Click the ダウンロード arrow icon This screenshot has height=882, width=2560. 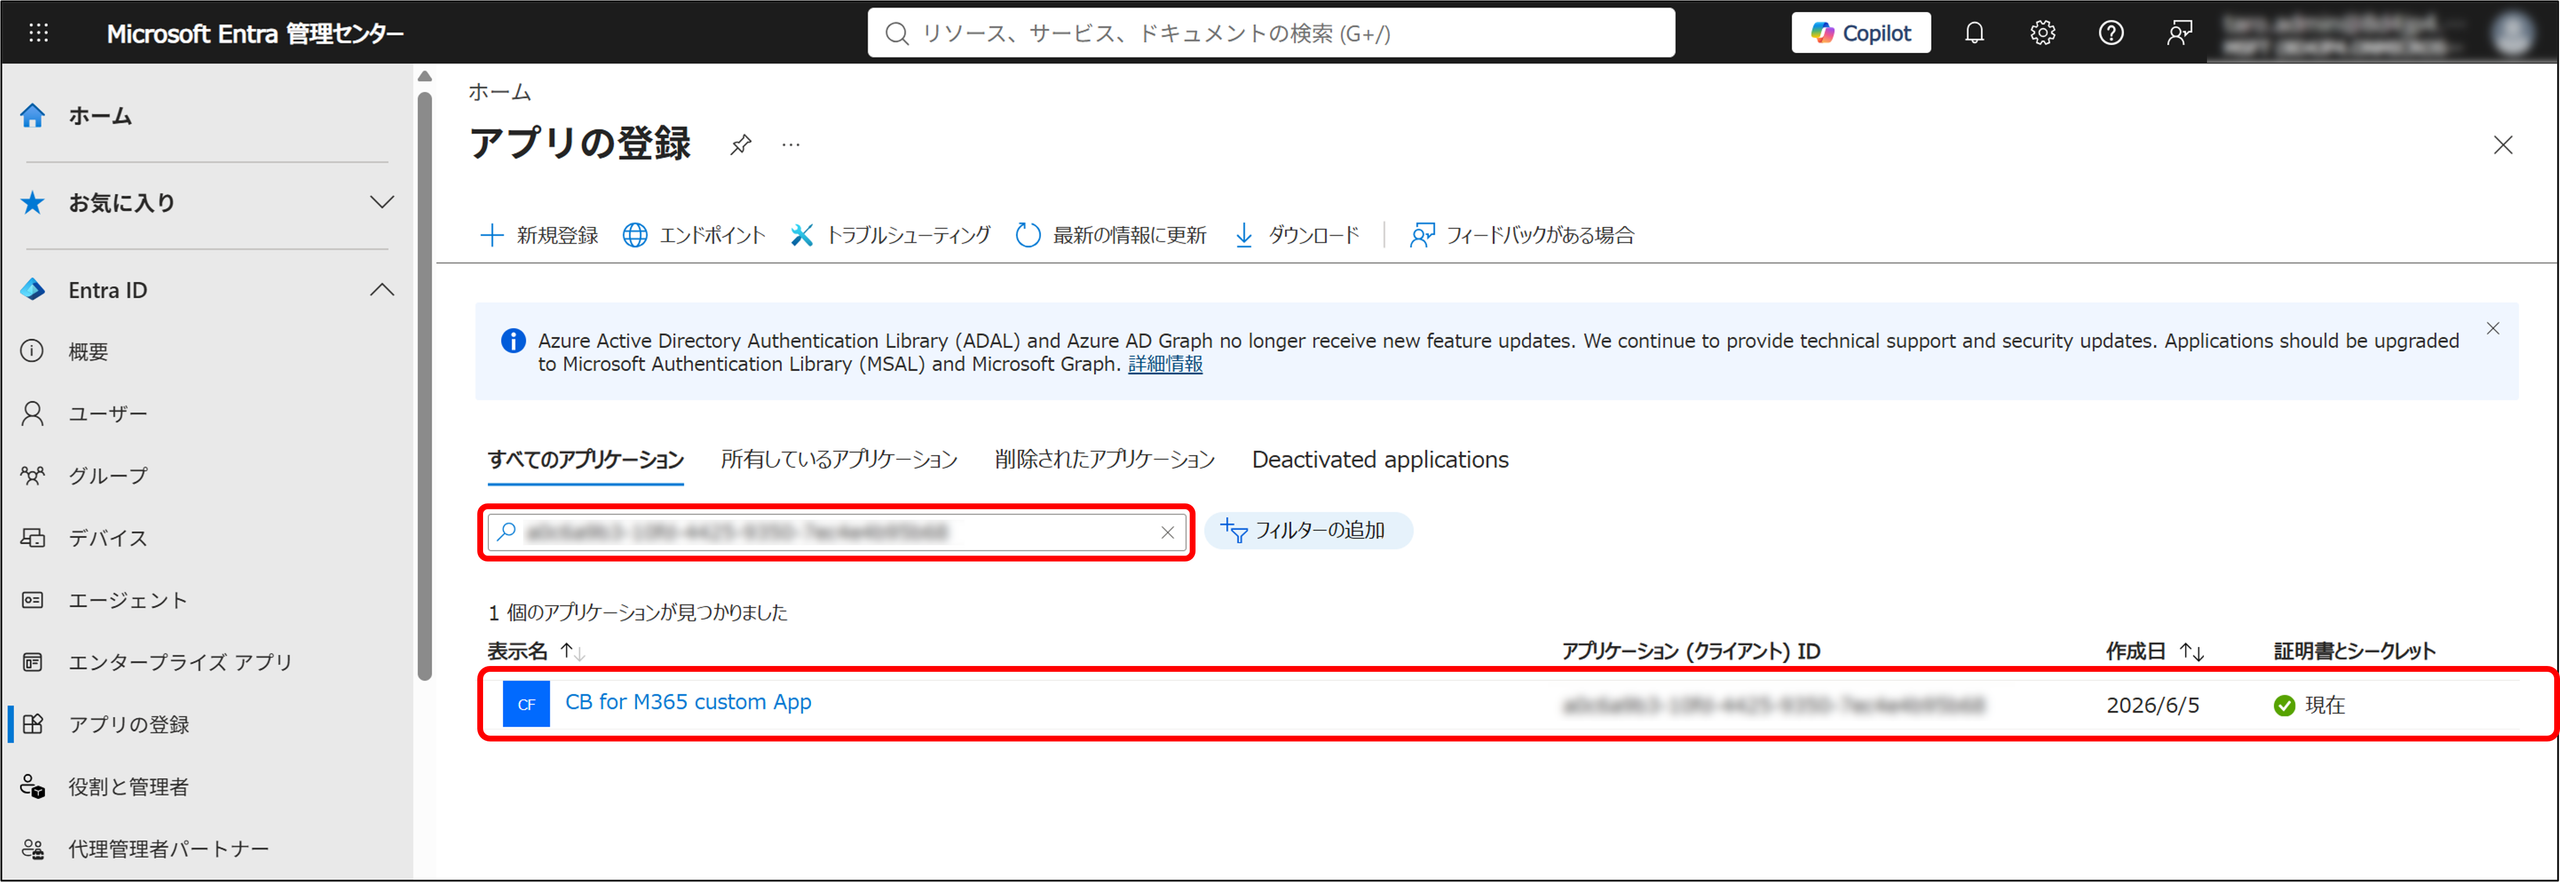pos(1244,235)
